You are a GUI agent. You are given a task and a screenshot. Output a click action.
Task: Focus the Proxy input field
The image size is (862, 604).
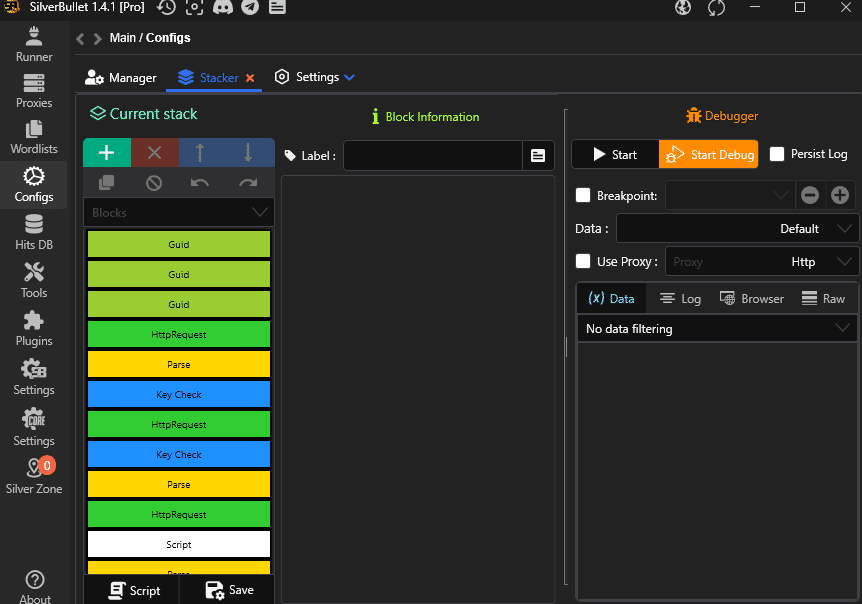[726, 262]
